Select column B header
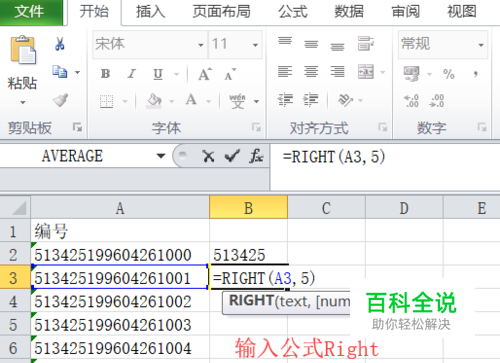The height and width of the screenshot is (363, 500). click(x=248, y=208)
